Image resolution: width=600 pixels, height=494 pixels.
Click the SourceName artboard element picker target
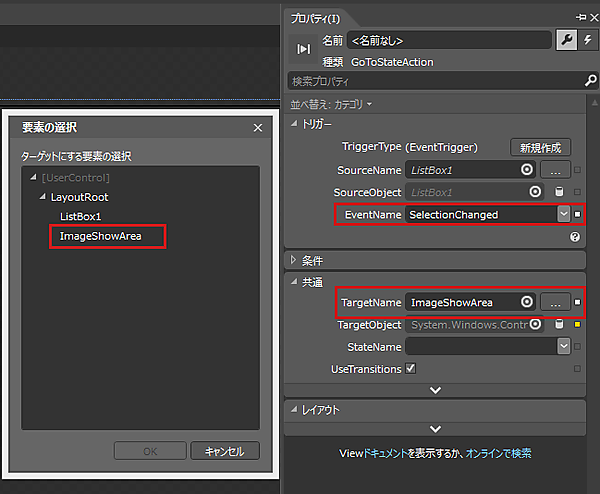click(527, 170)
